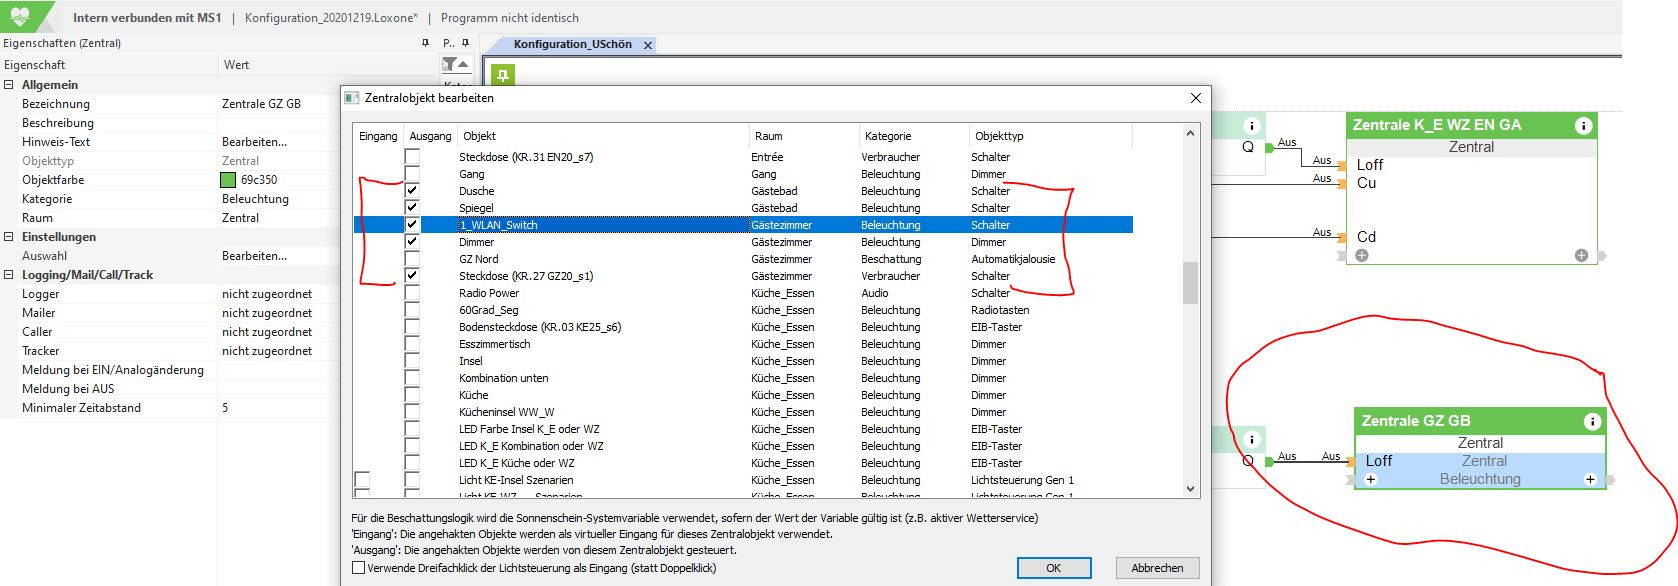Image resolution: width=1678 pixels, height=586 pixels.
Task: Click the green pin icon on canvas
Action: tap(502, 75)
